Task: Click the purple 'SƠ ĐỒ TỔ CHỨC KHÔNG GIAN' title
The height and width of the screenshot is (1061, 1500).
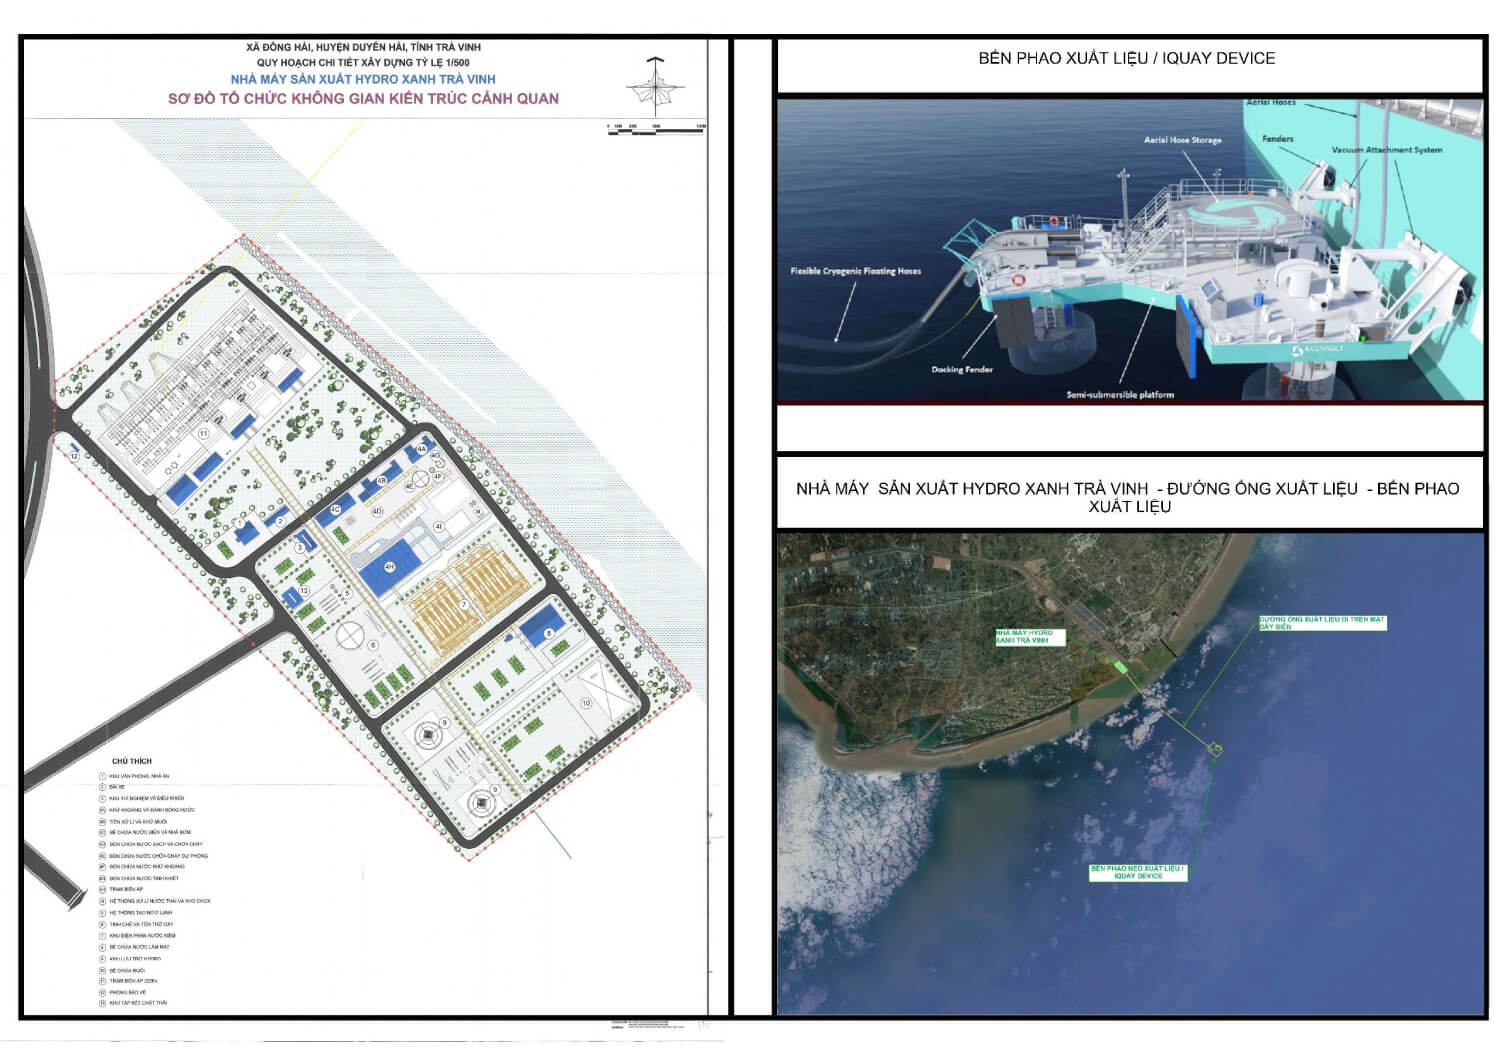Action: coord(363,98)
